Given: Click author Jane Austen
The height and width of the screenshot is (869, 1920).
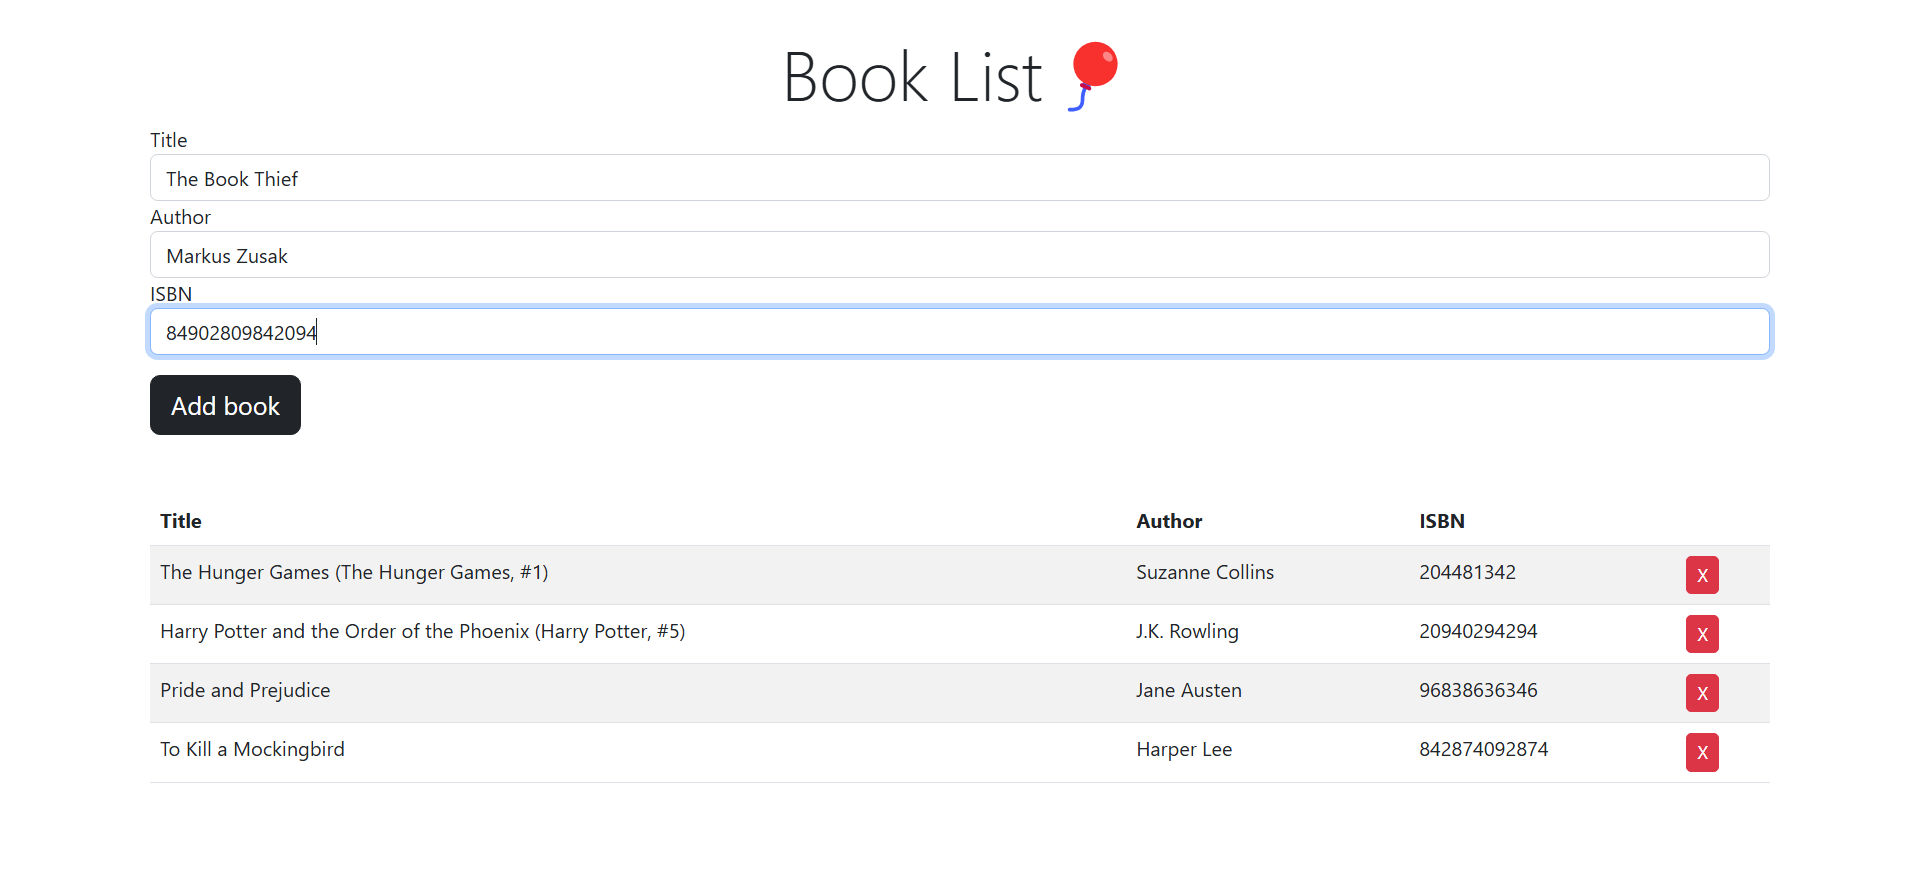Looking at the screenshot, I should click(x=1189, y=690).
